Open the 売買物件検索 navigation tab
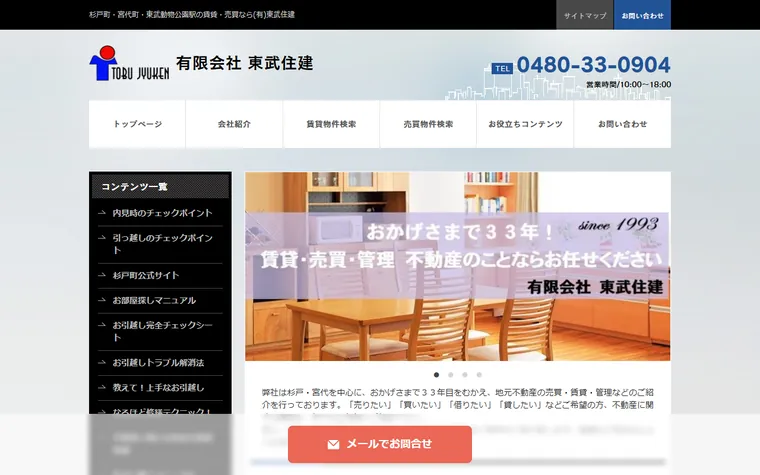 (x=428, y=124)
